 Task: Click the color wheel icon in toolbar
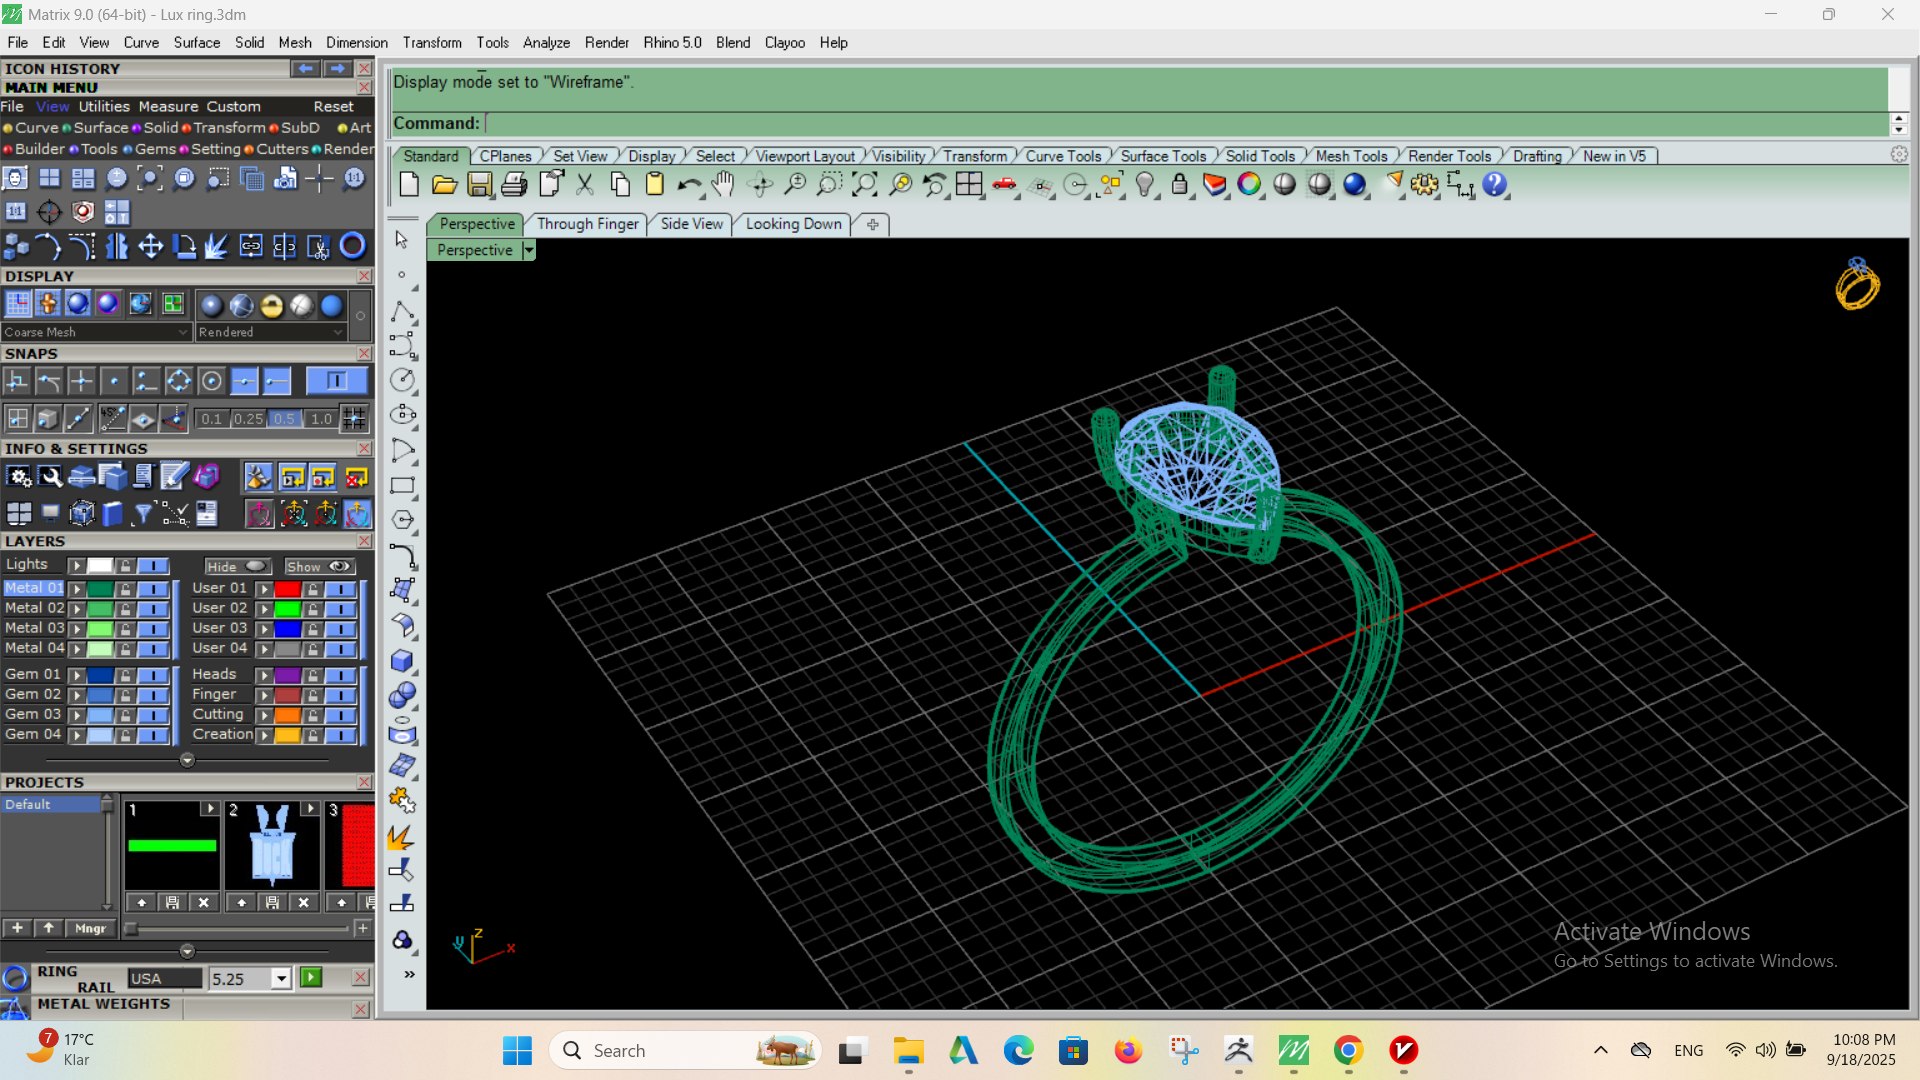click(x=1249, y=185)
